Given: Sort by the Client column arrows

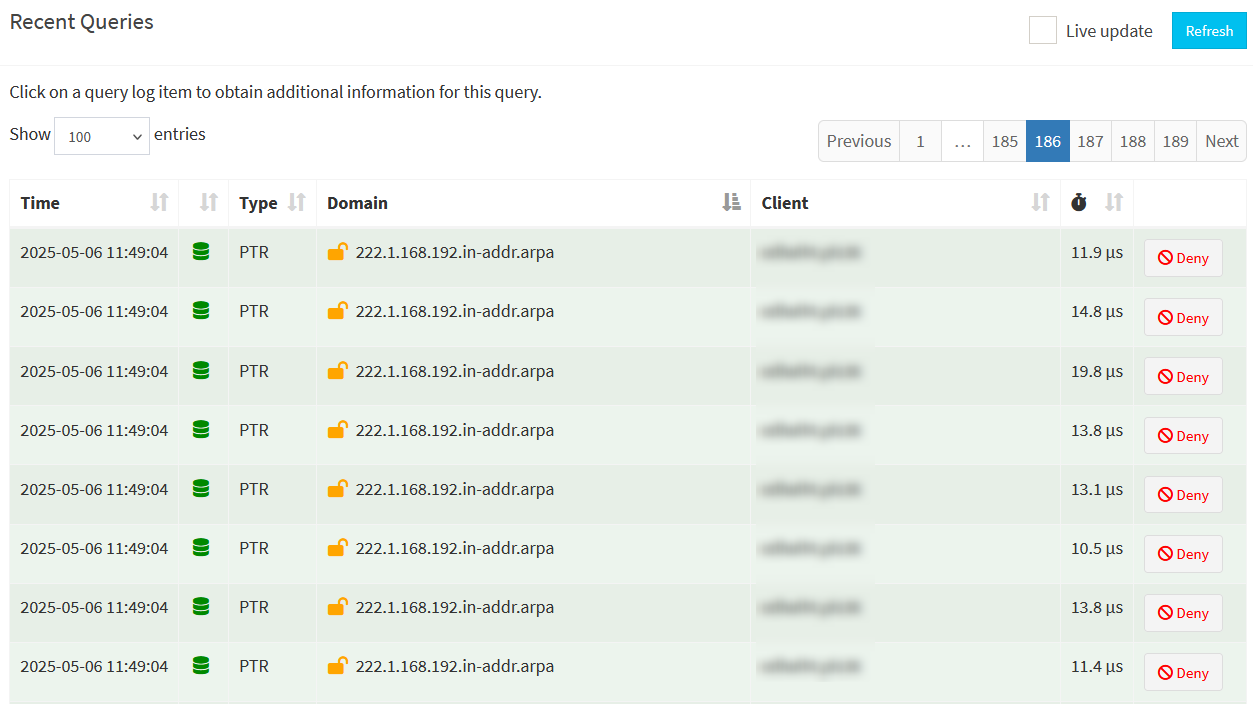Looking at the screenshot, I should coord(1040,203).
